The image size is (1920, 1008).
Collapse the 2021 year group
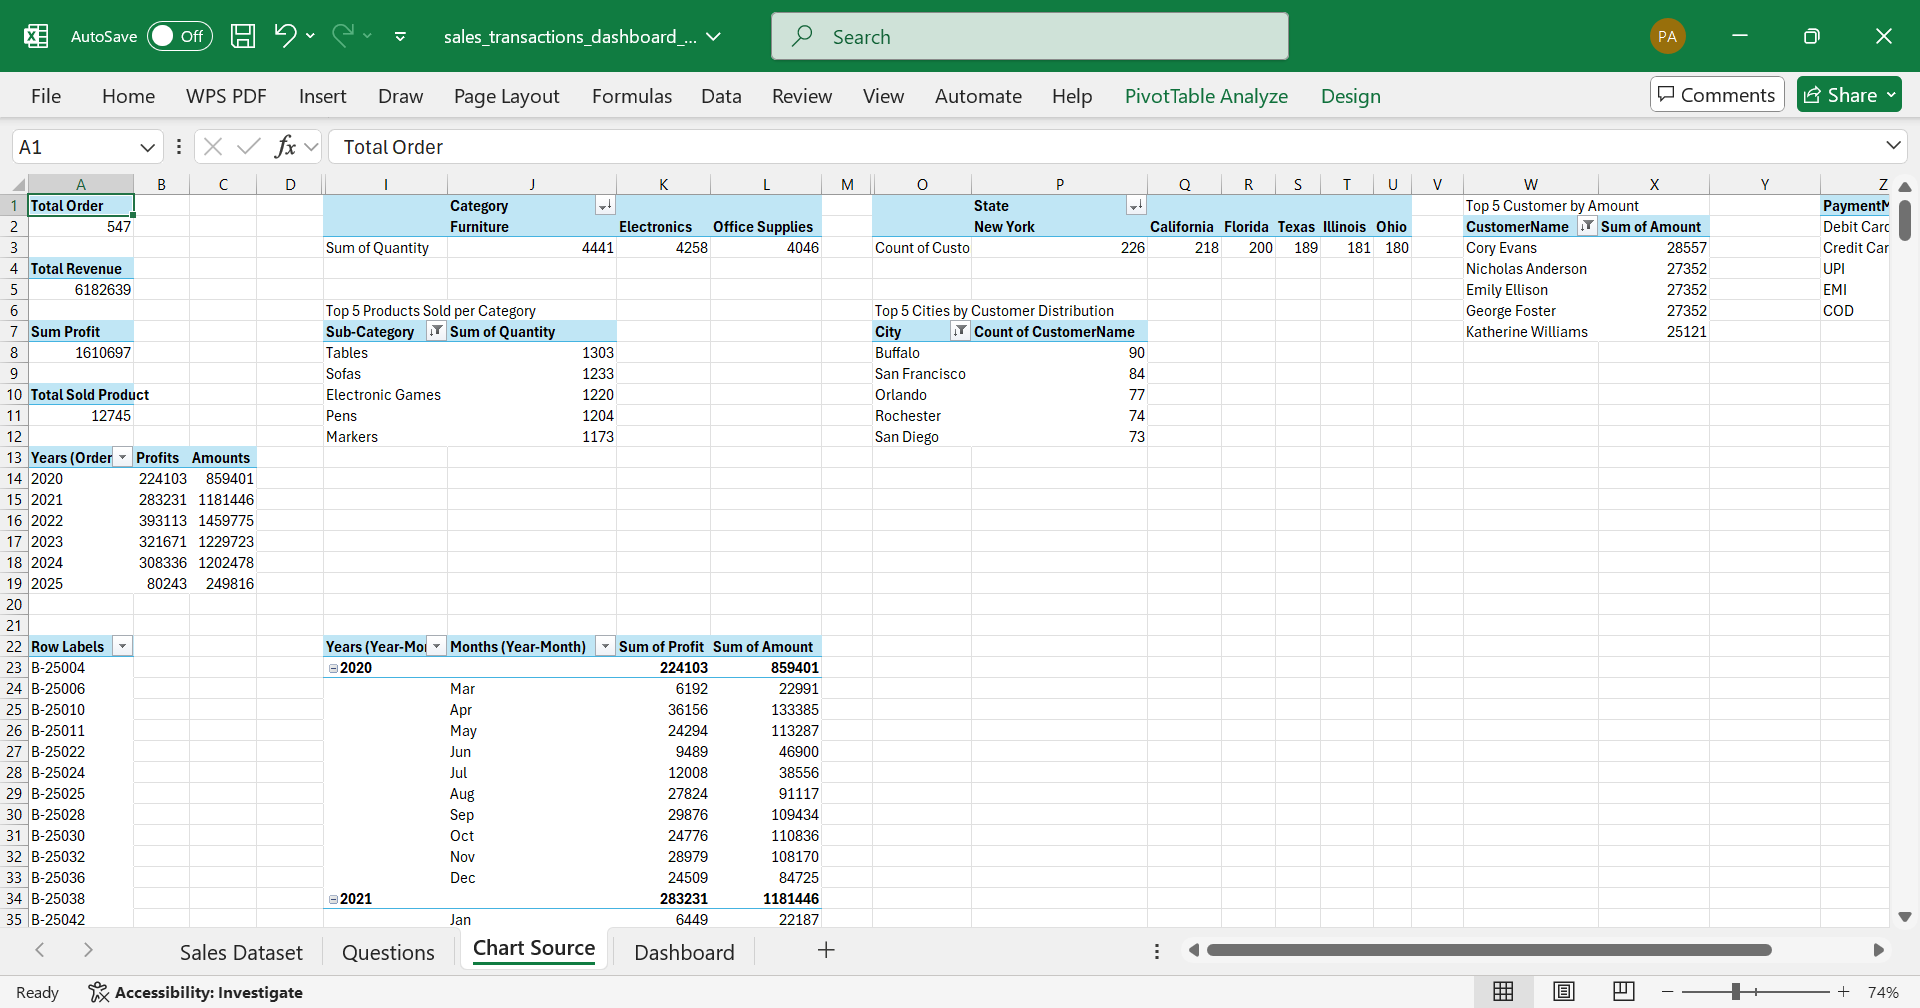[333, 899]
